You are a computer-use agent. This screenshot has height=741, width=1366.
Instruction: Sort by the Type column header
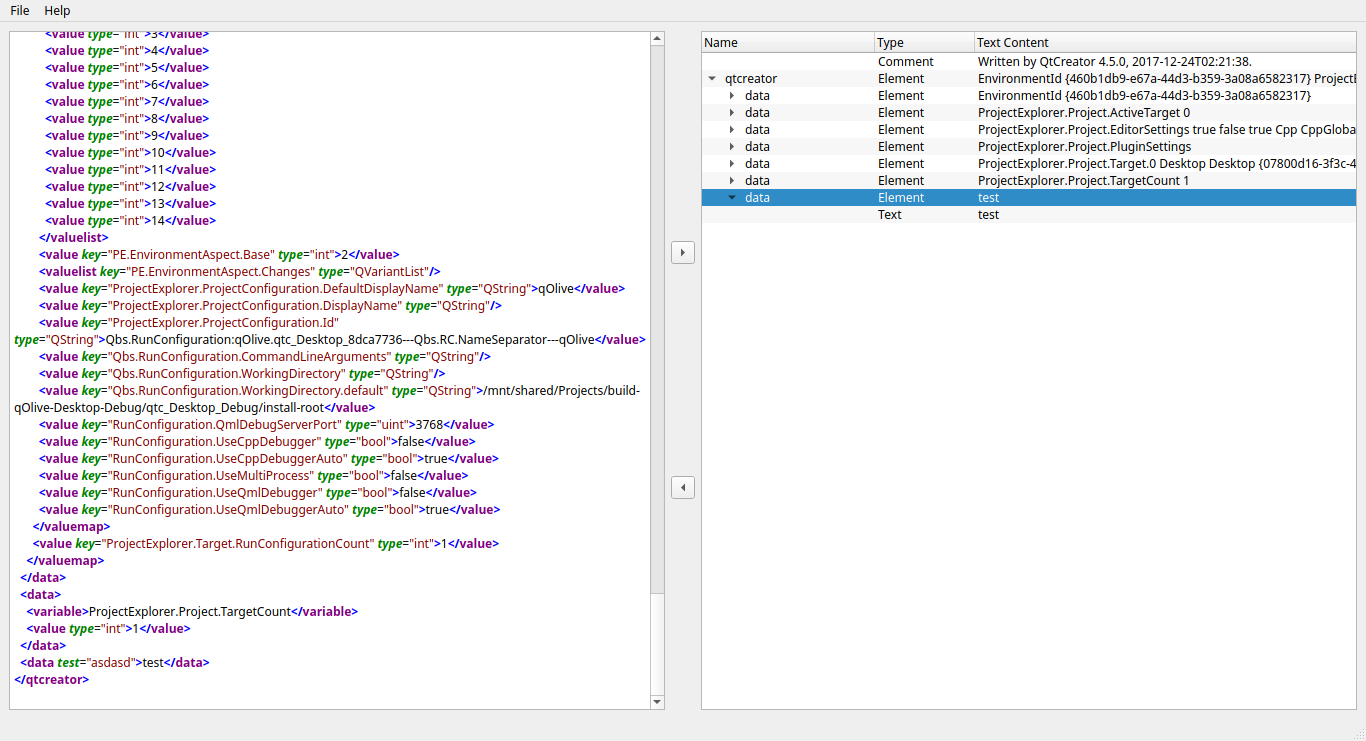coord(924,43)
